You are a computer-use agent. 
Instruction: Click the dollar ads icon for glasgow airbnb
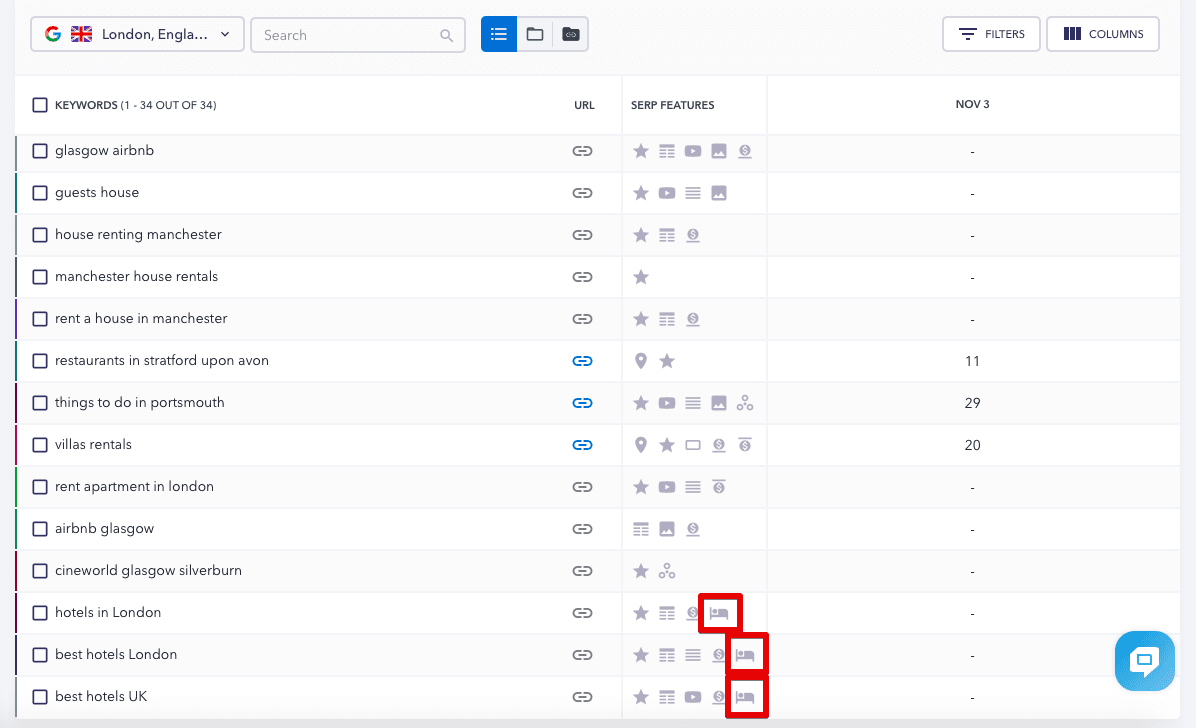coord(745,151)
